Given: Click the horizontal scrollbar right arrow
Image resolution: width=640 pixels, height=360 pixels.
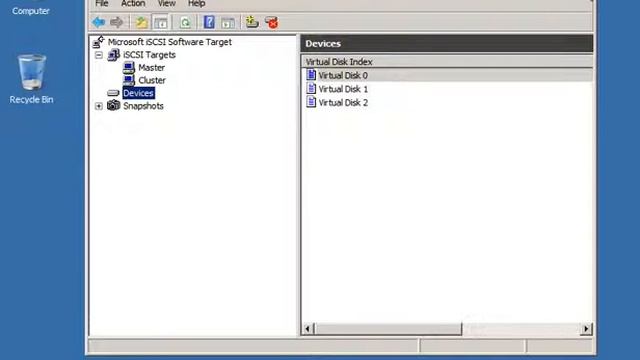Looking at the screenshot, I should (x=586, y=329).
